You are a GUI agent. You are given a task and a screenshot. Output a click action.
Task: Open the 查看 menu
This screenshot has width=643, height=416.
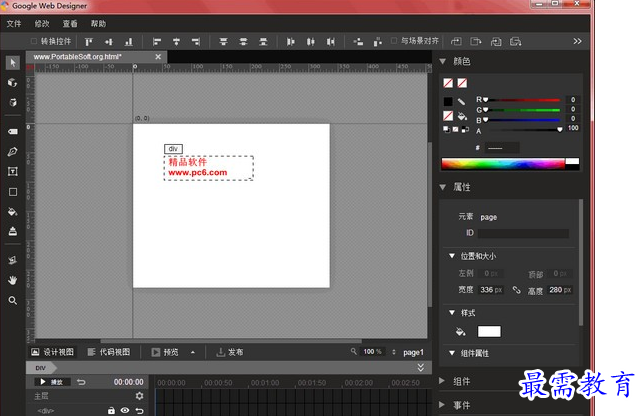[70, 24]
